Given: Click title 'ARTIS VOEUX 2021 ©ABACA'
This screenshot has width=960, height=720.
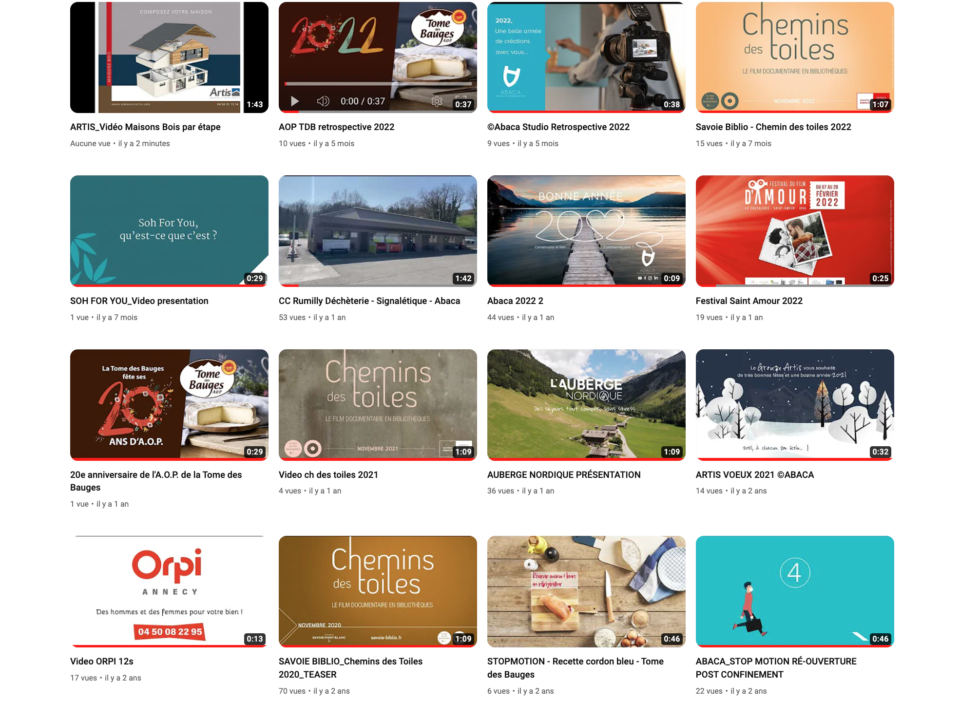Looking at the screenshot, I should (x=755, y=475).
